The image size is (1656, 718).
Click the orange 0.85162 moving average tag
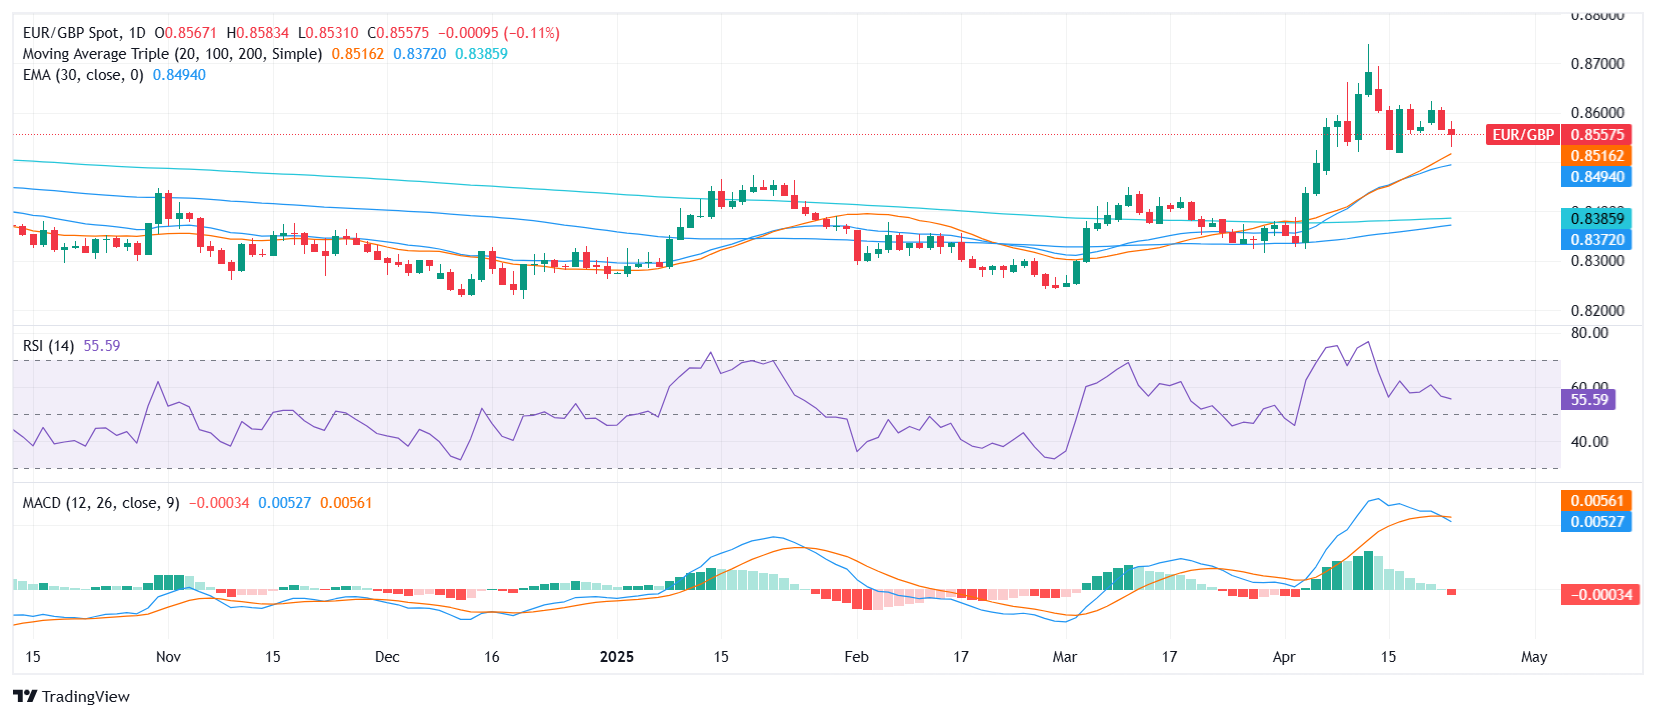pos(1597,156)
